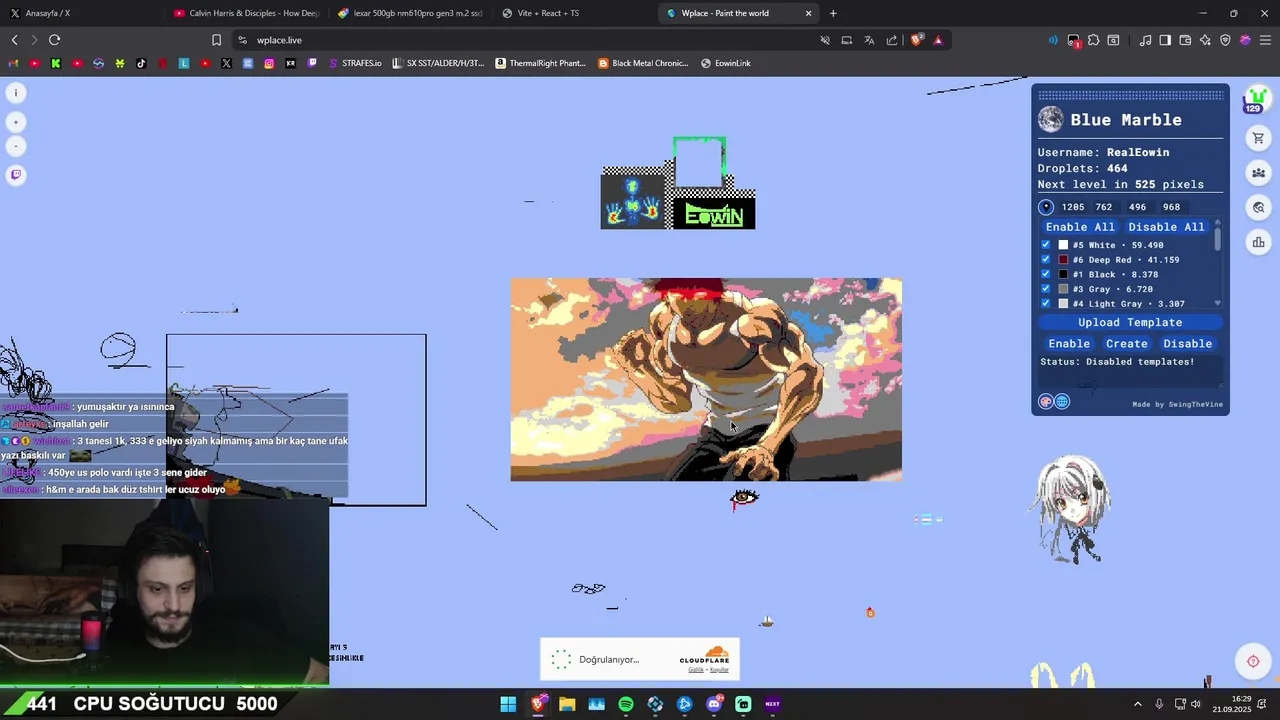Viewport: 1280px width, 720px height.
Task: Bookmark this page with the bookmark icon
Action: click(216, 40)
